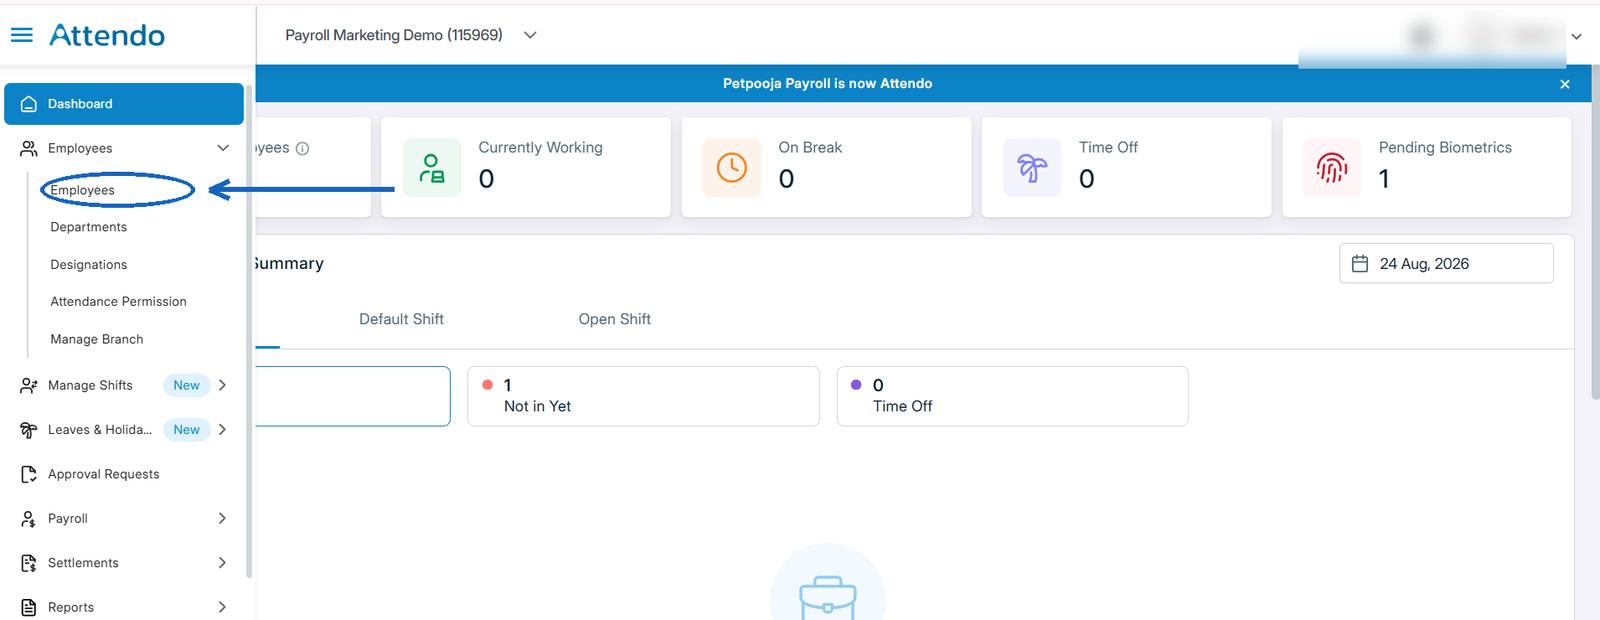Click the calendar icon in date field
Screen dimensions: 1600x620
pyautogui.click(x=1360, y=264)
